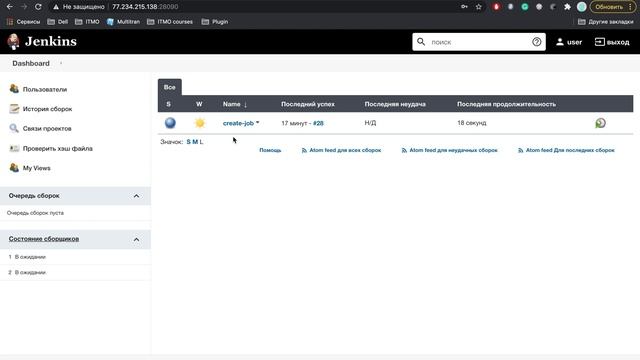Open Atom feed для неудачных сборок

(453, 150)
